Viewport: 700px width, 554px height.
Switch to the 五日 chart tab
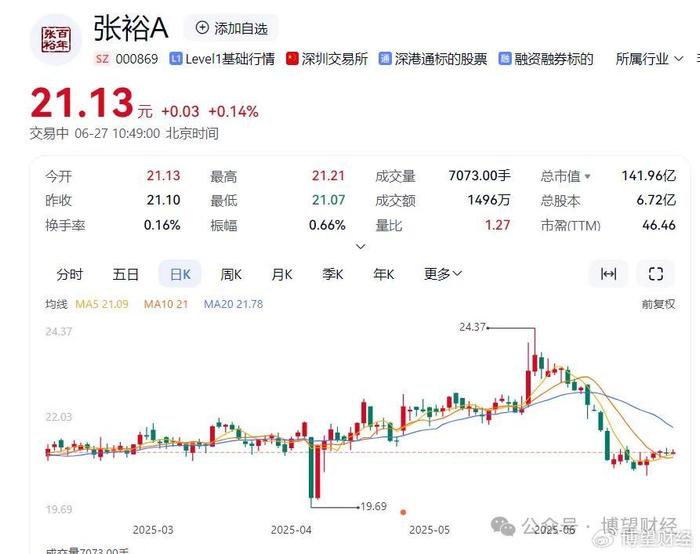click(x=125, y=274)
